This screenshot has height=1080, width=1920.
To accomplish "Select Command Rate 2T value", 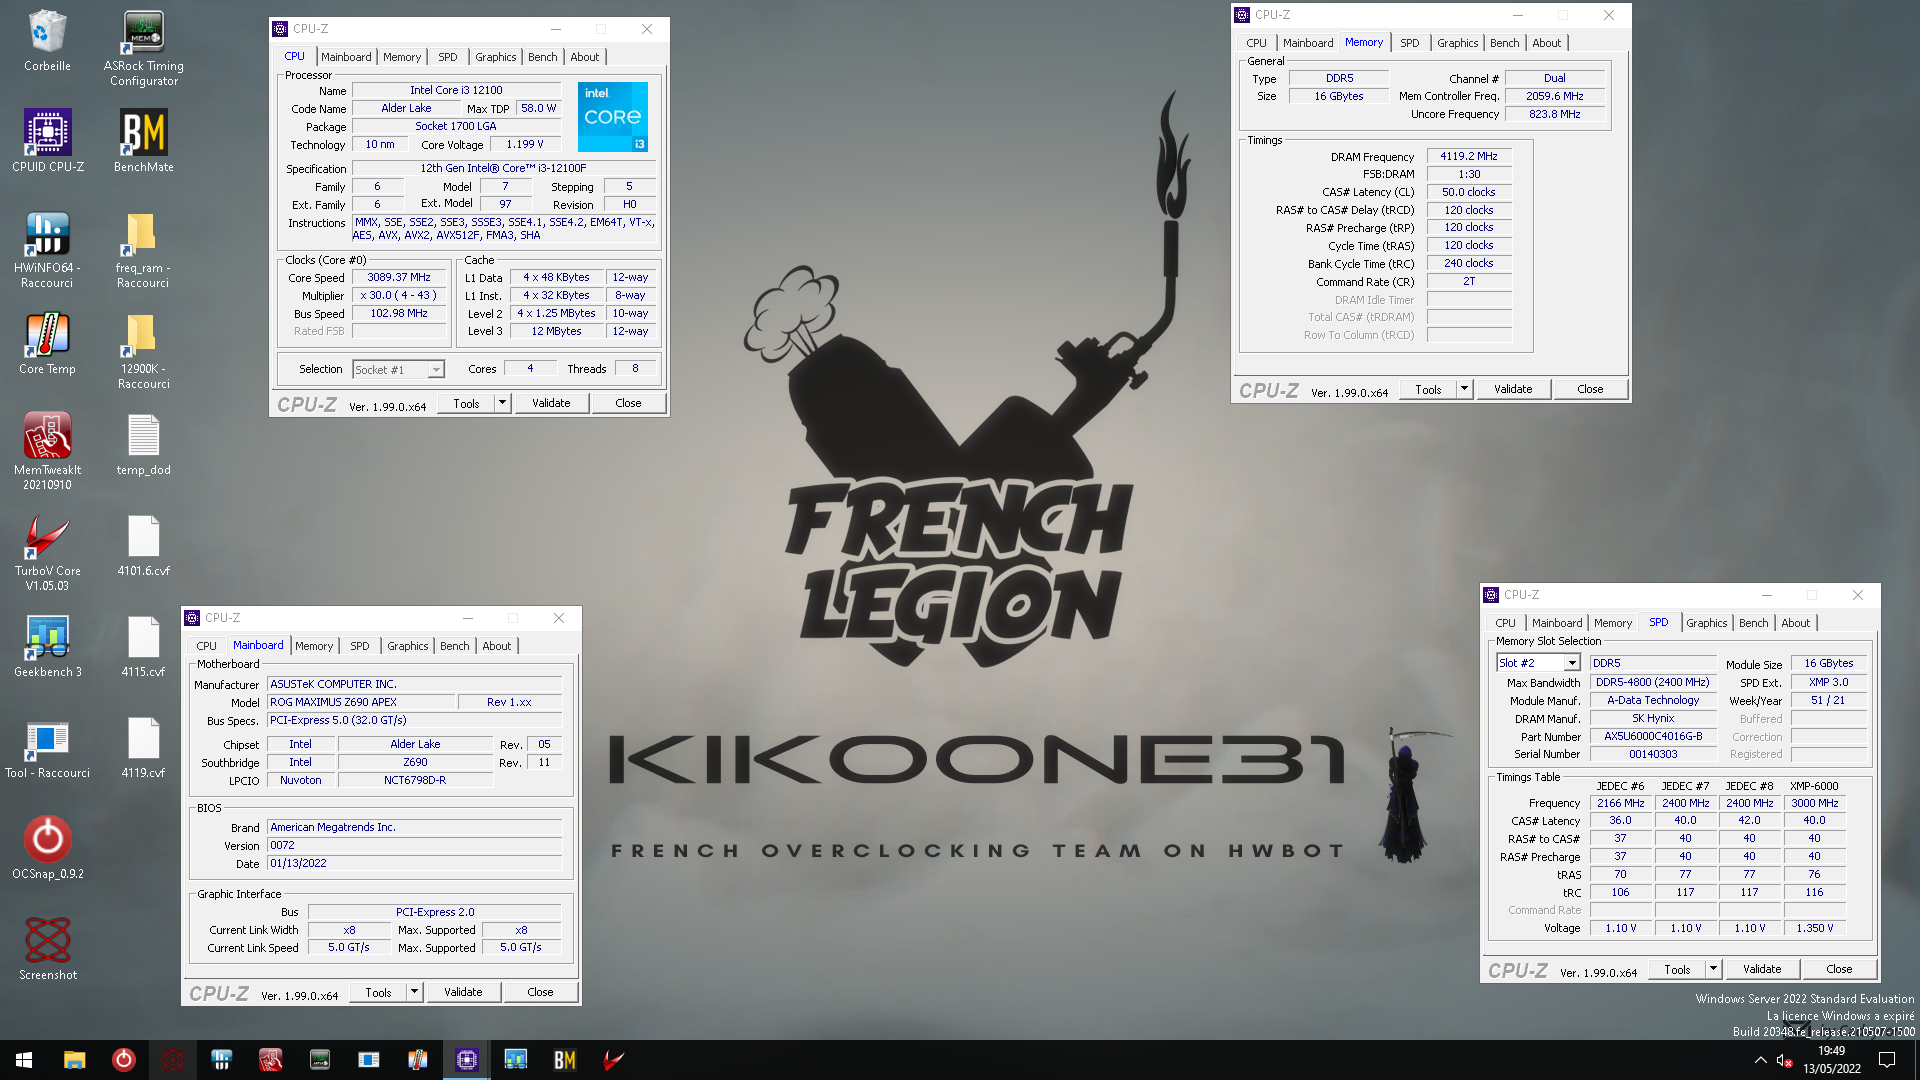I will pyautogui.click(x=1468, y=281).
